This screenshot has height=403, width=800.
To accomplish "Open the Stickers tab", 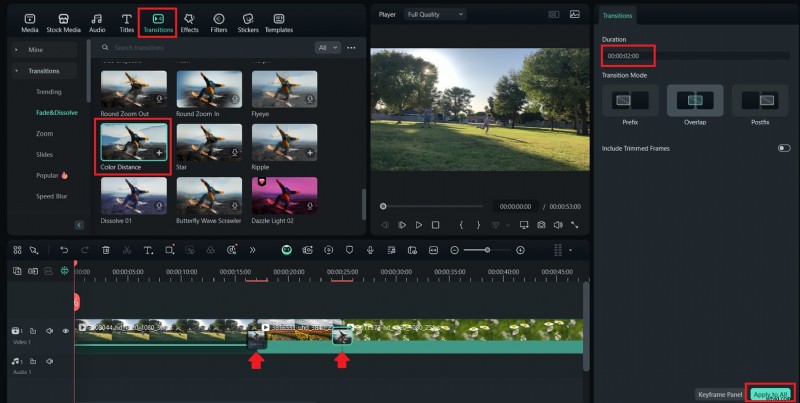I will click(x=248, y=23).
